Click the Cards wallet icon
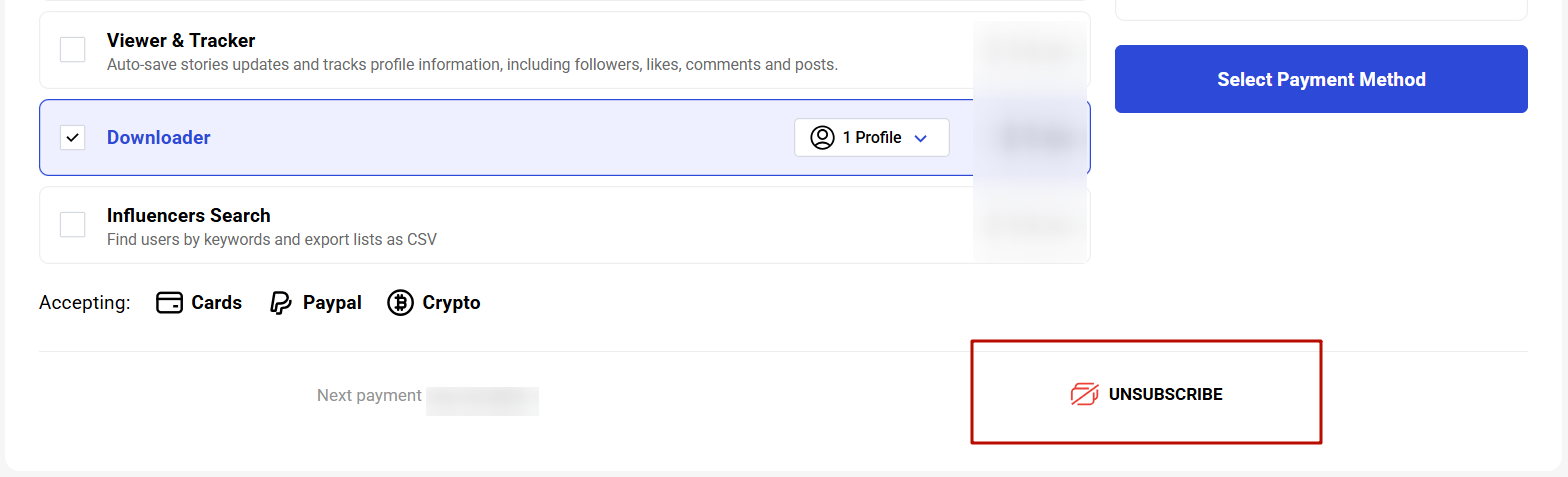1568x477 pixels. [x=169, y=303]
